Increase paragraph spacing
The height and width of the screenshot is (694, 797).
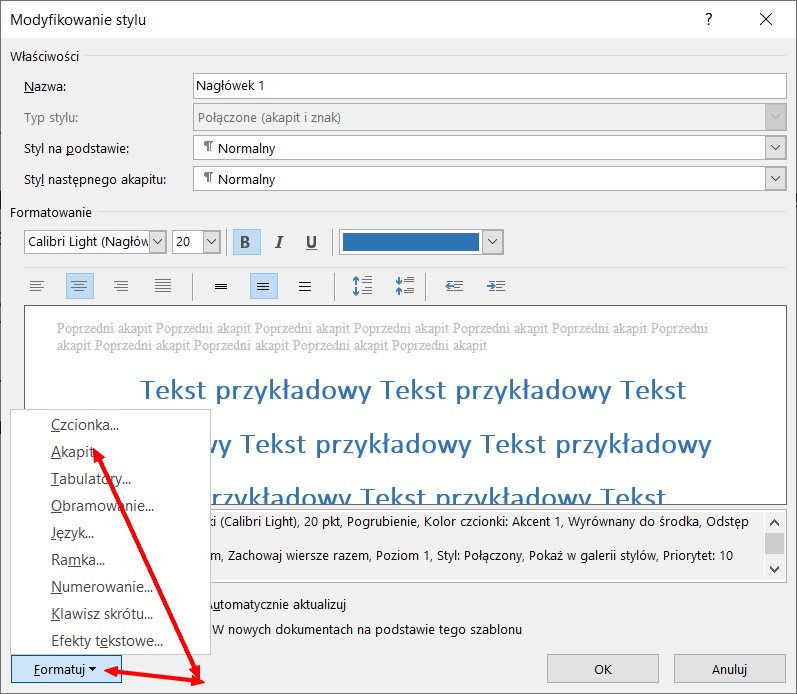tap(362, 286)
